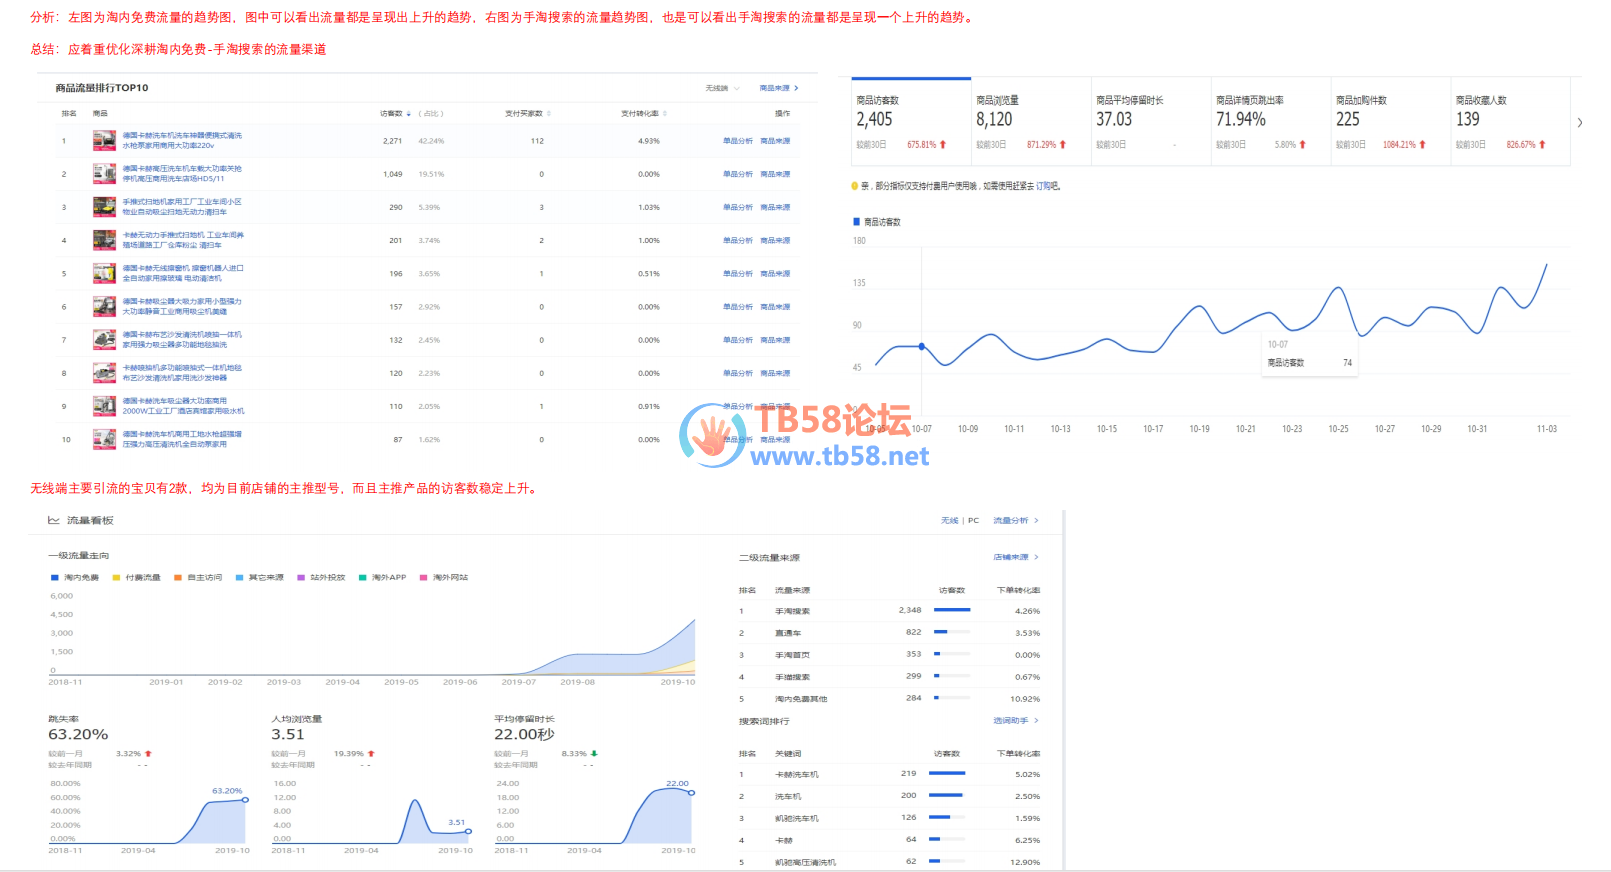Viewport: 1611px width, 872px height.
Task: Open the 选词助手 link
Action: click(x=1015, y=720)
